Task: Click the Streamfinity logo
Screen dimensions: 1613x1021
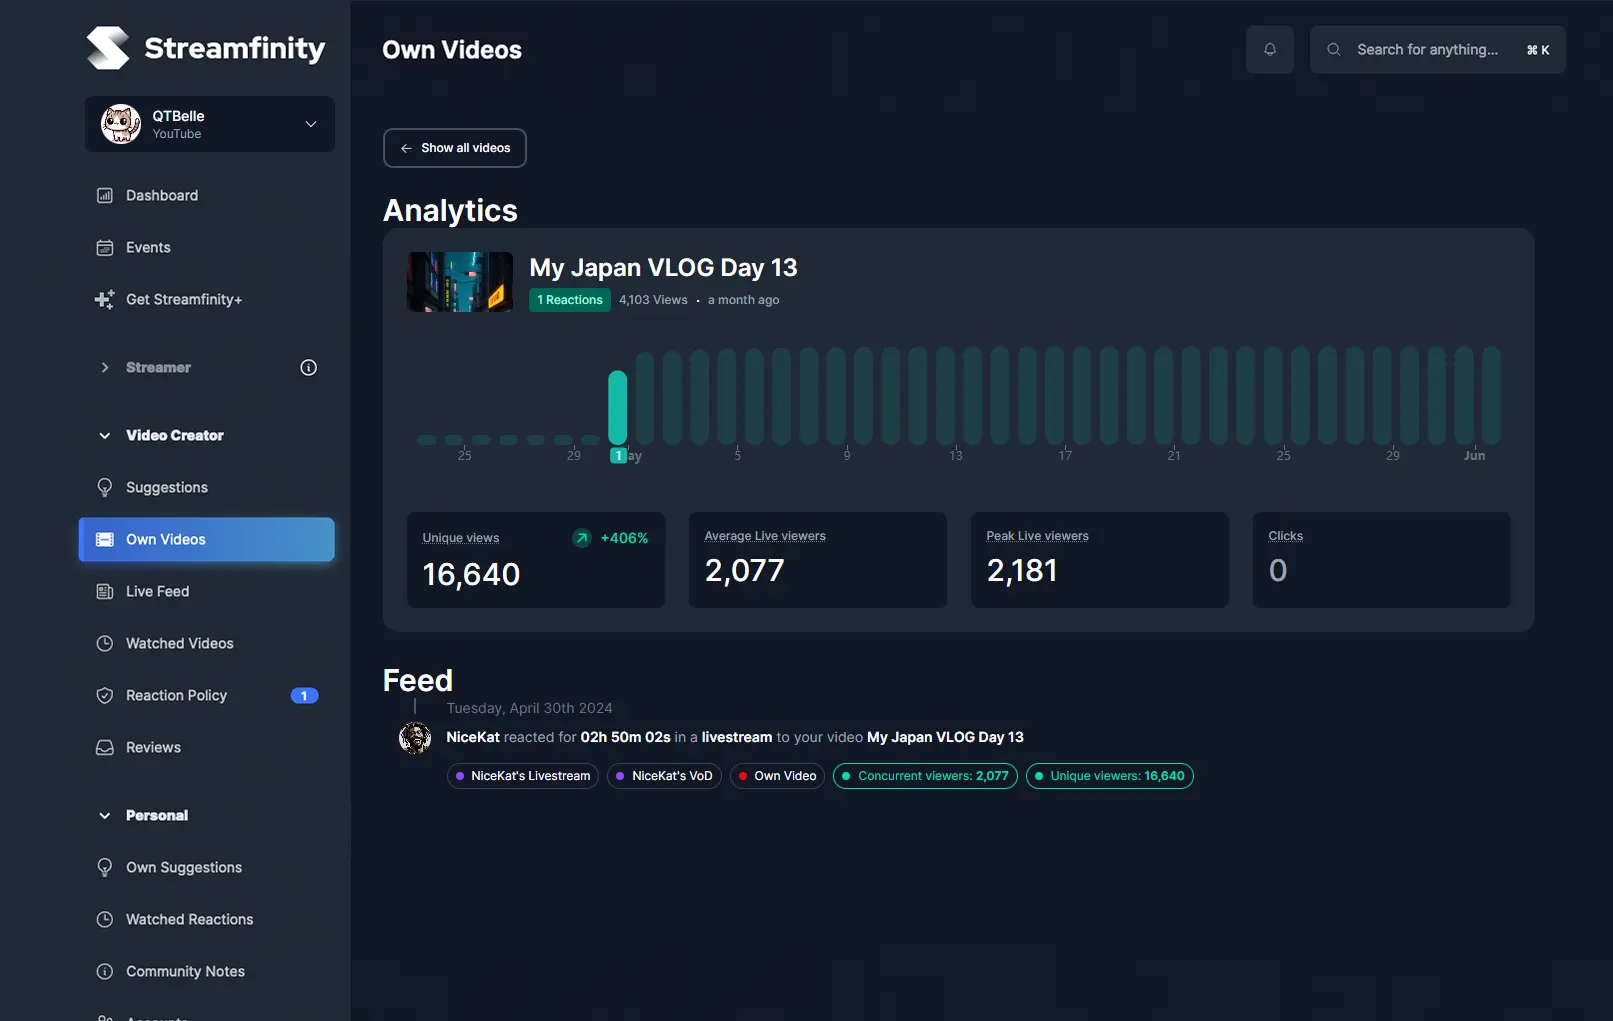Action: (206, 48)
